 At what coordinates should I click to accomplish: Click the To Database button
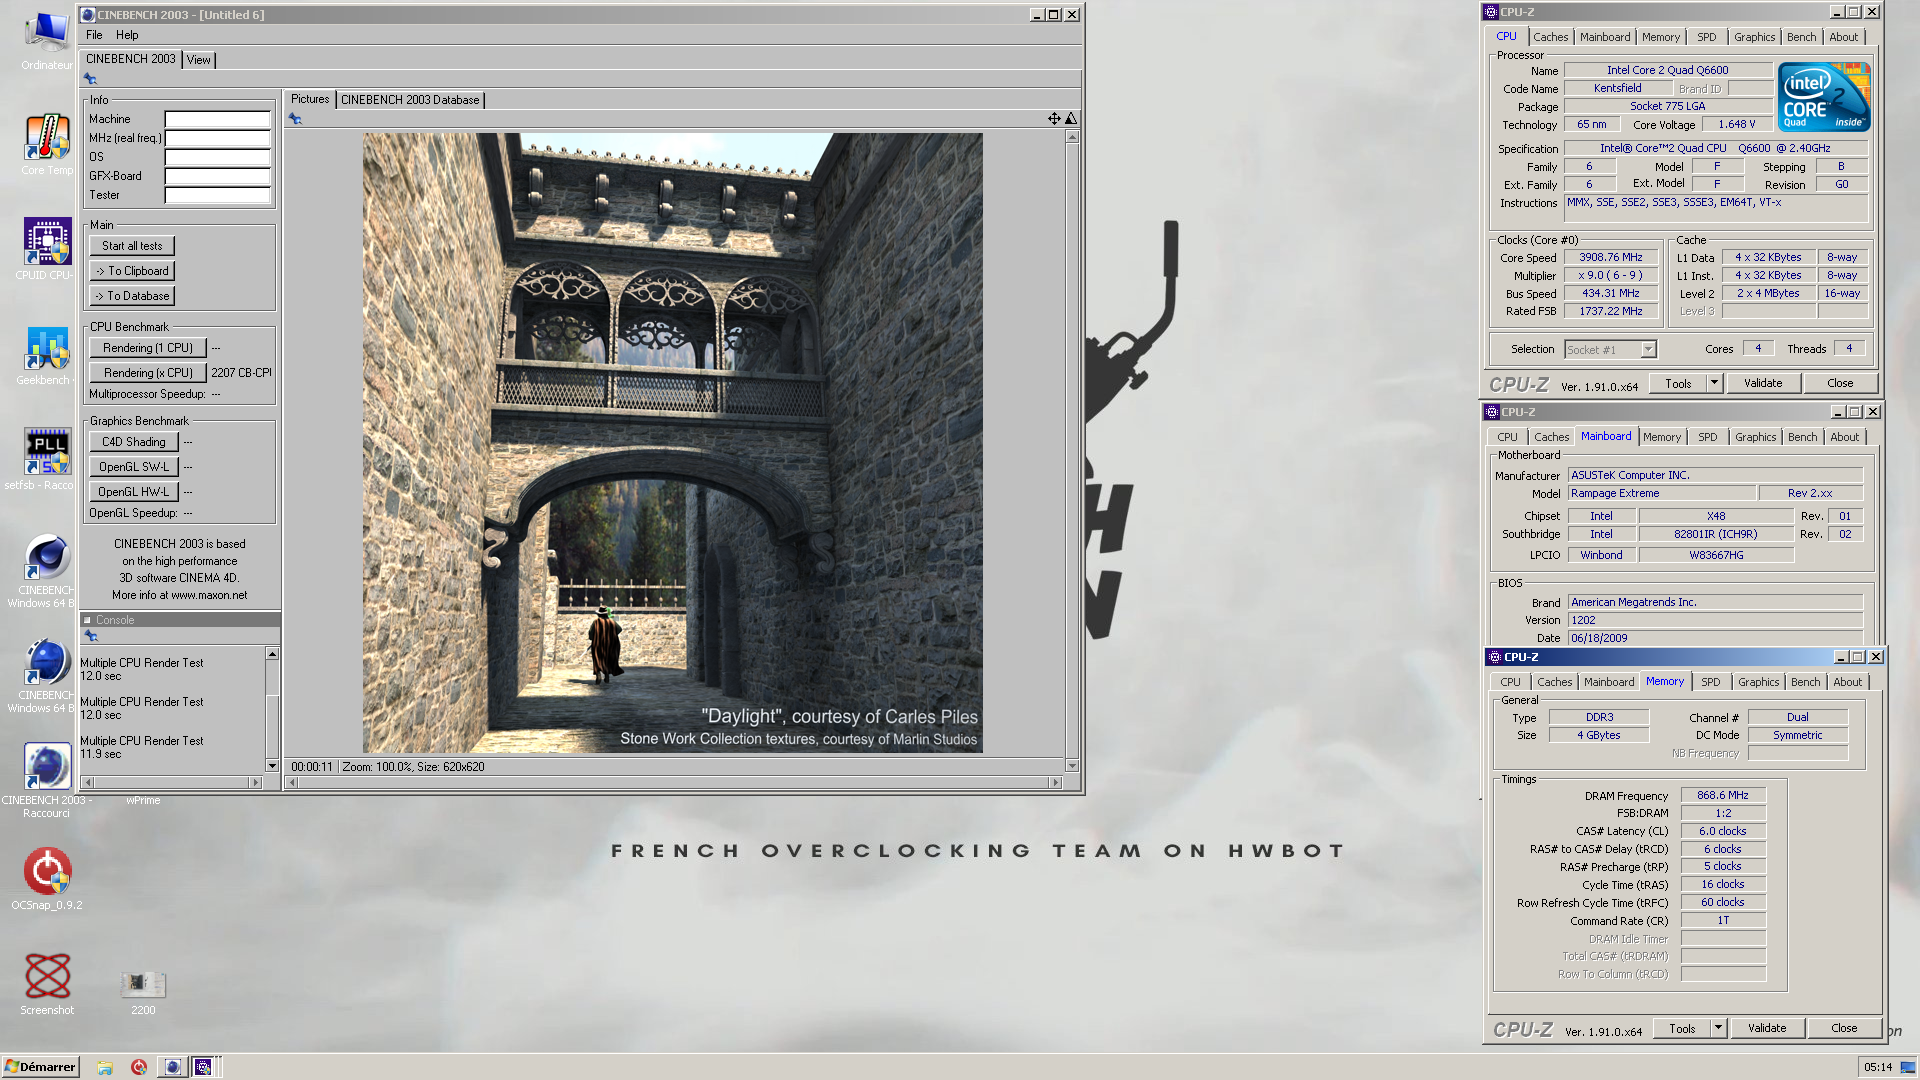point(132,296)
